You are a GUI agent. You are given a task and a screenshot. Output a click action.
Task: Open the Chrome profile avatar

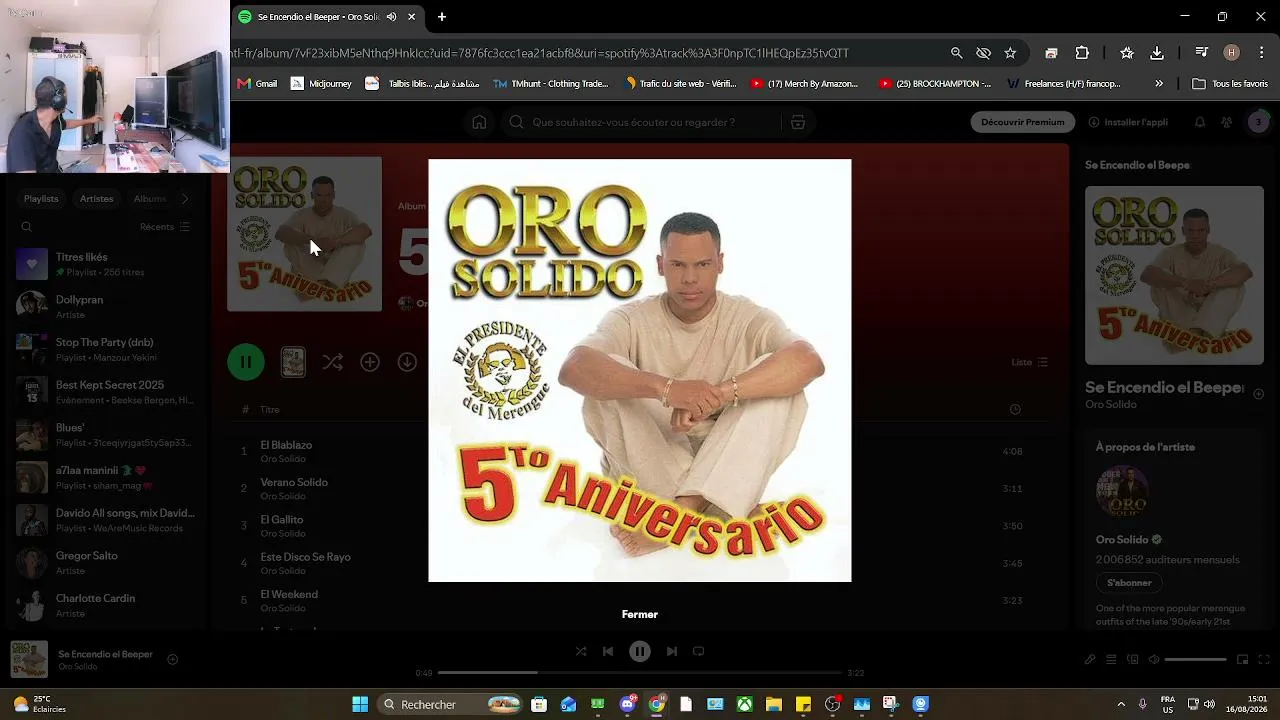pos(1232,53)
